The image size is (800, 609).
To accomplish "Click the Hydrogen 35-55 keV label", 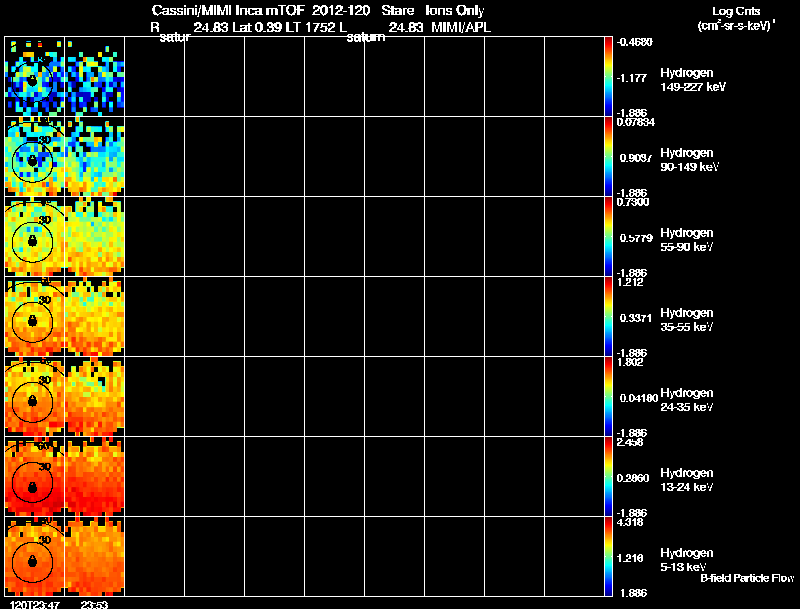I will [x=687, y=320].
